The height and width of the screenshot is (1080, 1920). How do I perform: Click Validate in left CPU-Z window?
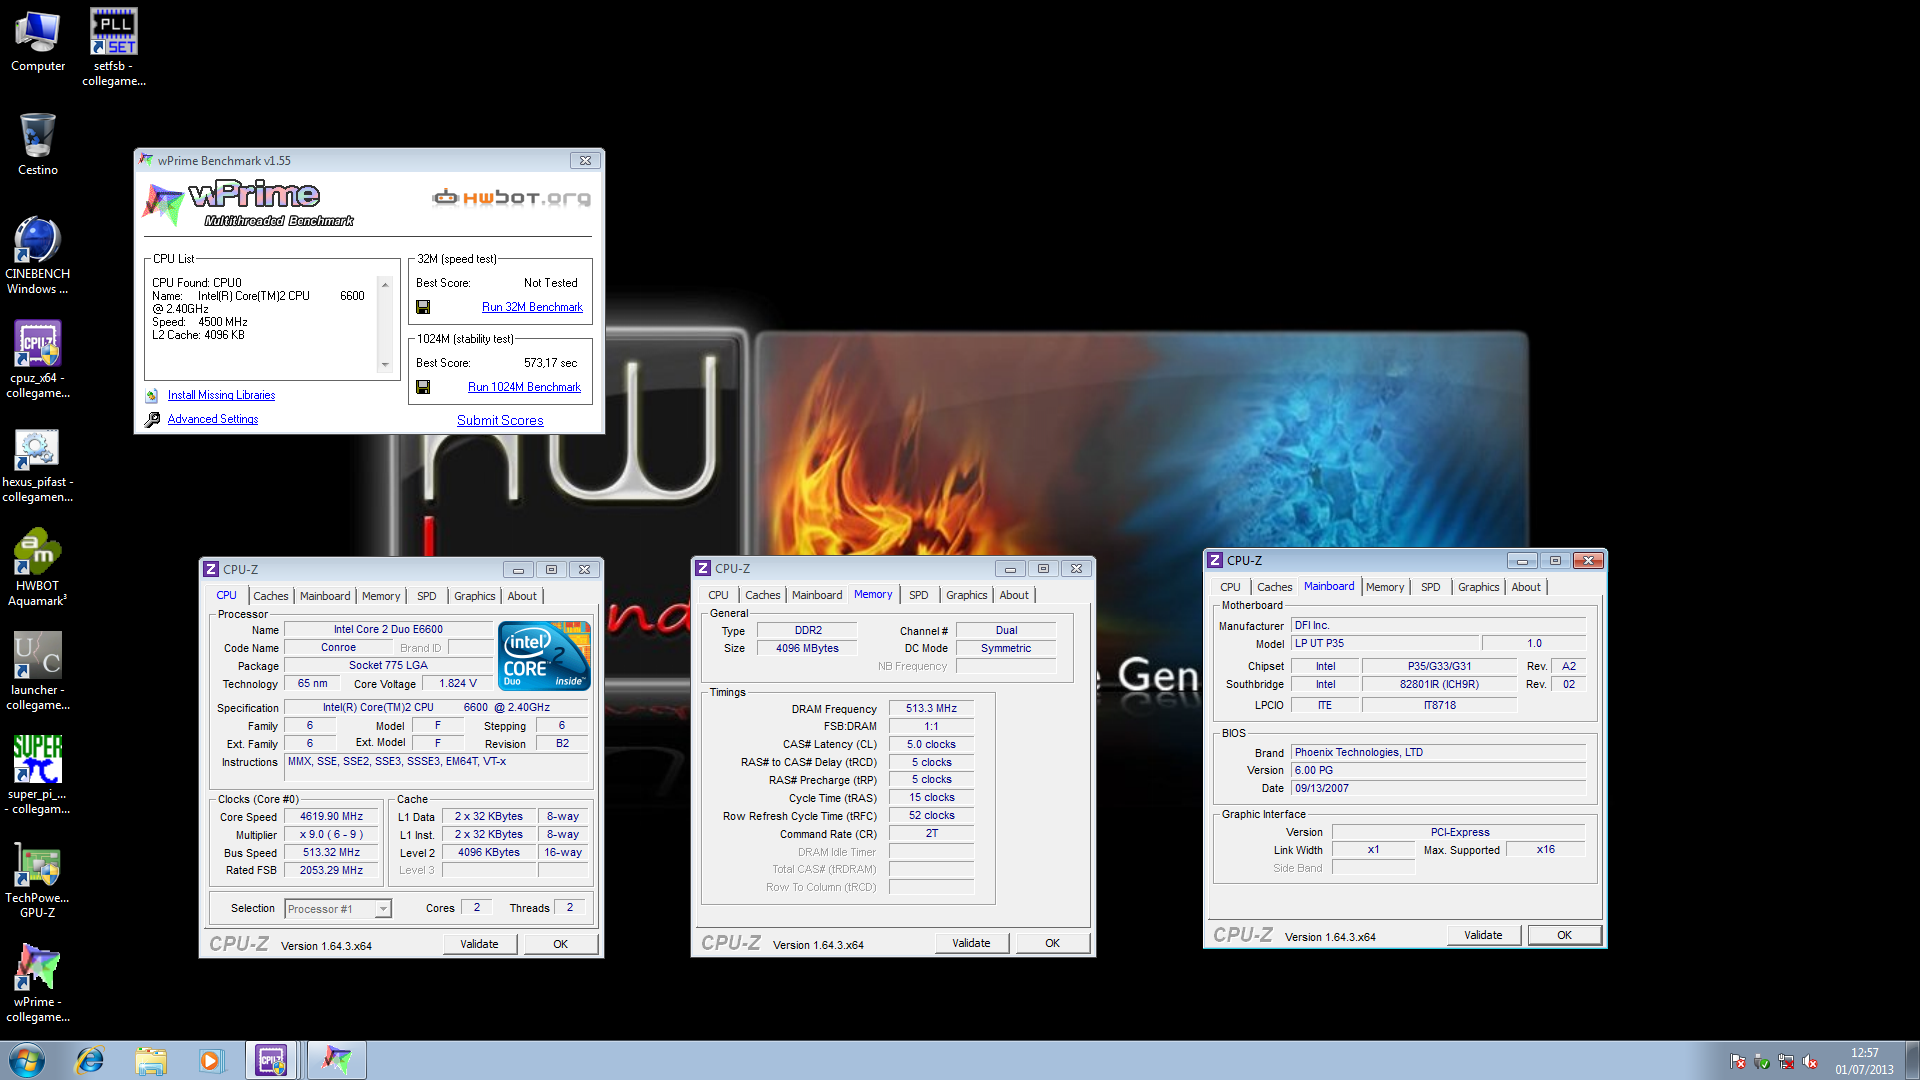pos(479,944)
